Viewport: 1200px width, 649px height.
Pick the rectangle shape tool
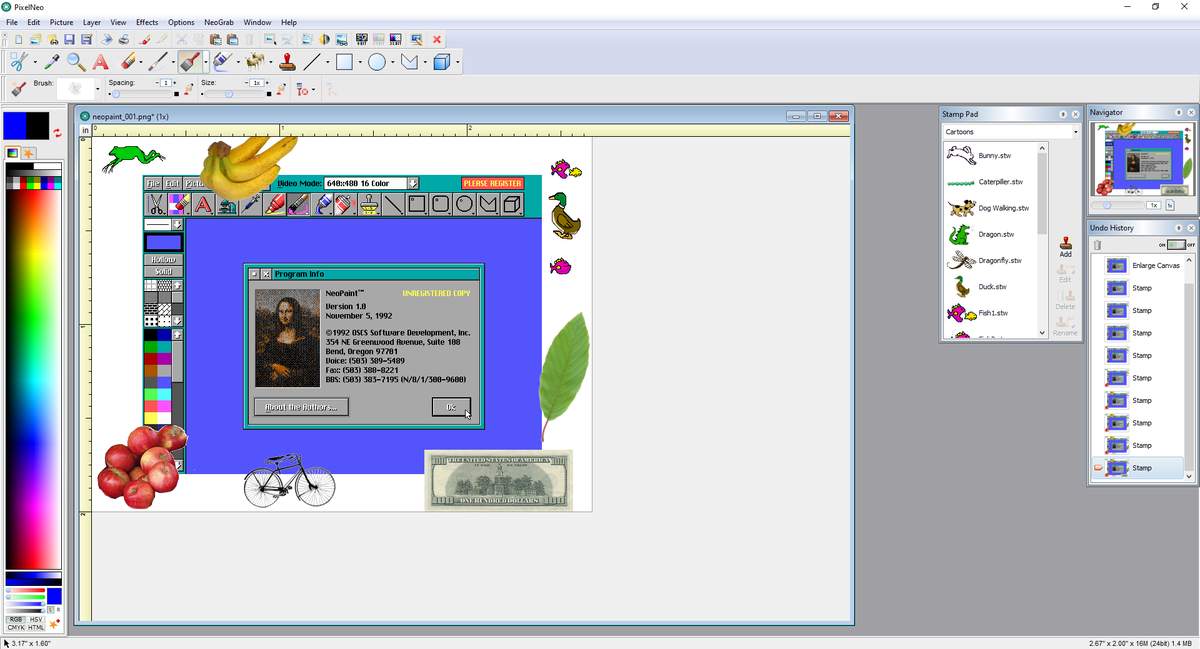pos(344,62)
